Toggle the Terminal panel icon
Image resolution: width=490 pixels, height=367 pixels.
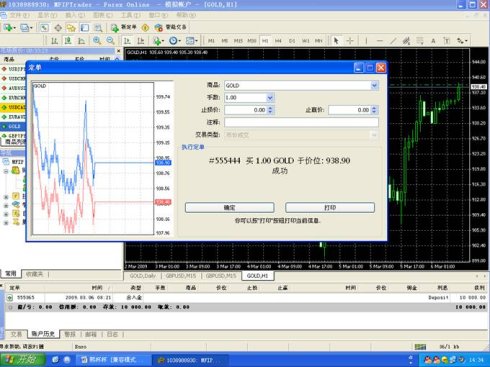coord(85,28)
